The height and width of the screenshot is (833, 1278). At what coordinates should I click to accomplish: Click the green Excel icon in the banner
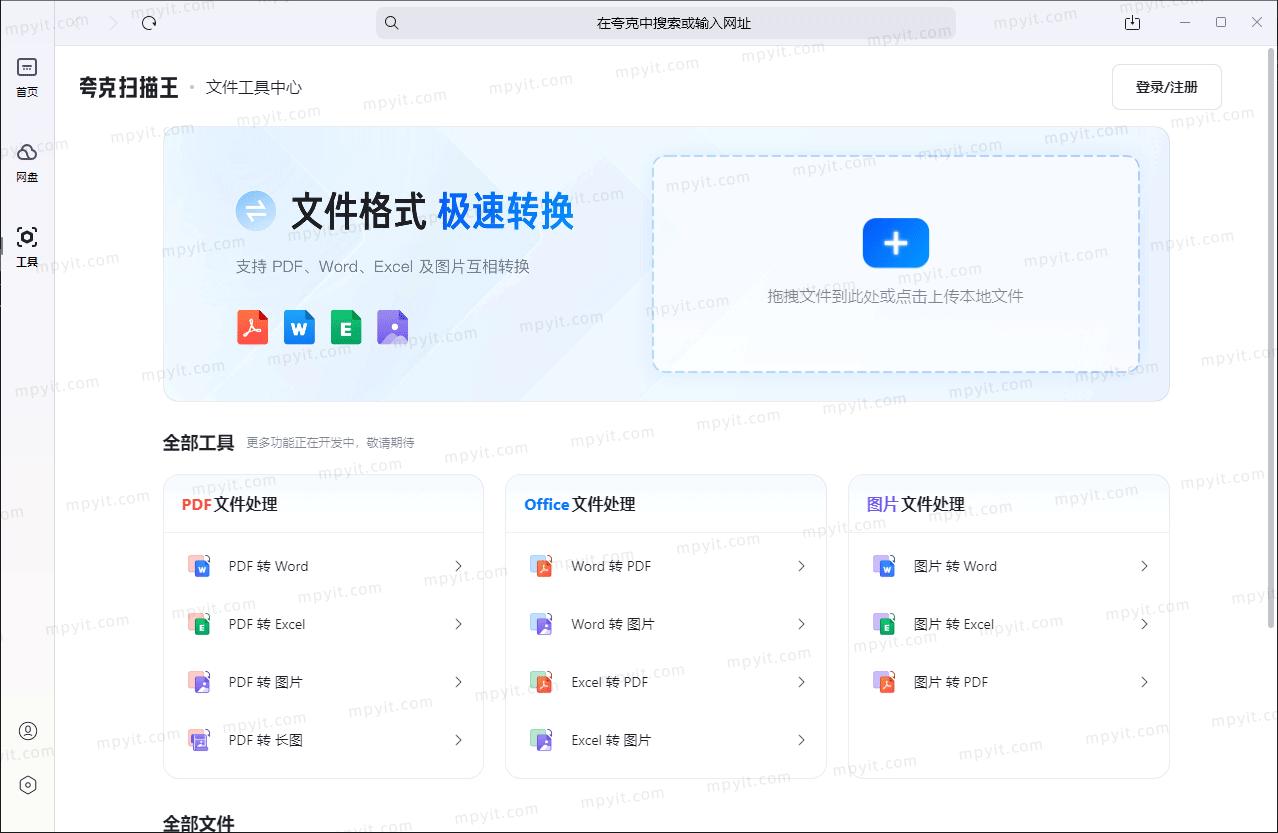click(x=345, y=326)
